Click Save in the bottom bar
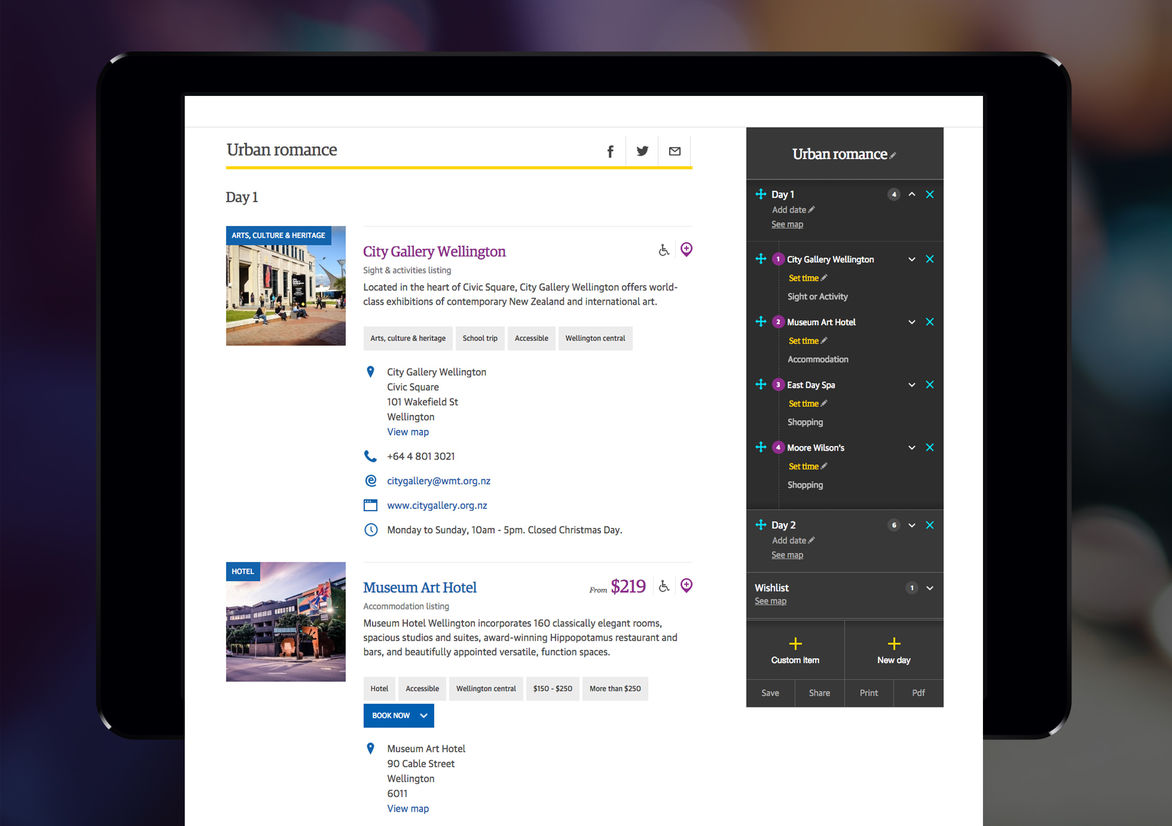1172x826 pixels. coord(770,693)
